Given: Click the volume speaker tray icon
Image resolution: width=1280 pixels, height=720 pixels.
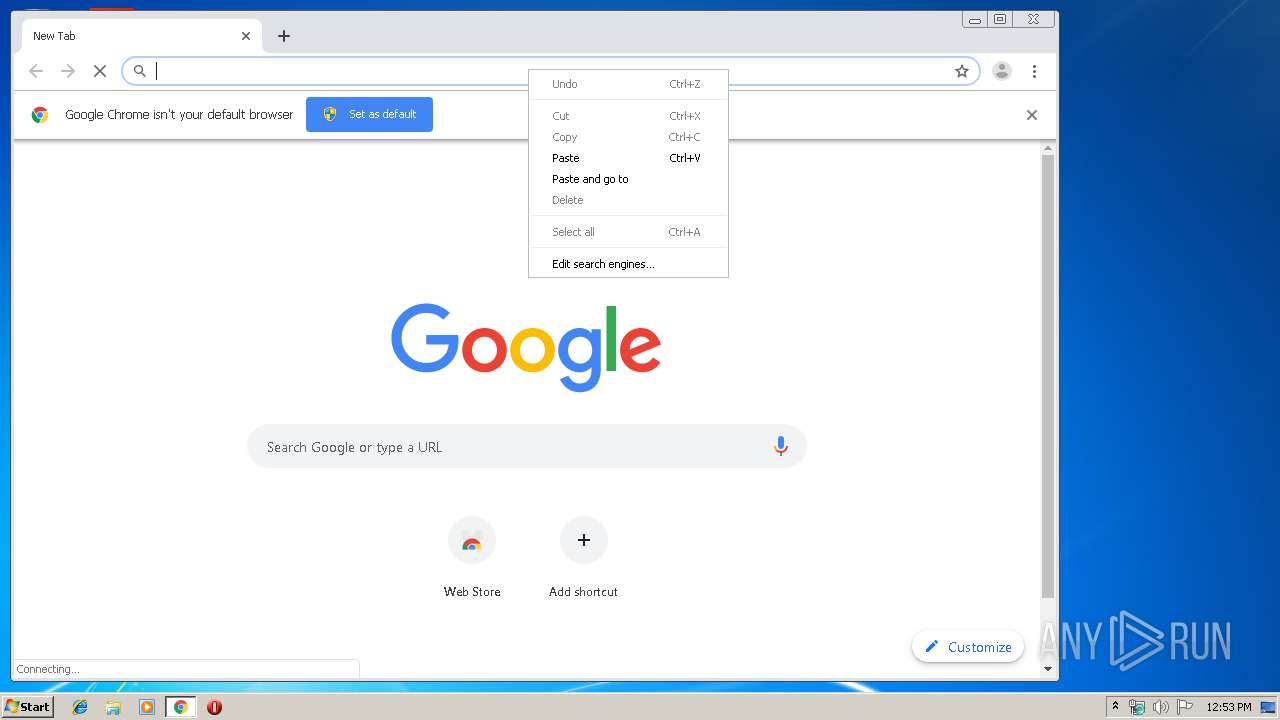Looking at the screenshot, I should pos(1160,707).
